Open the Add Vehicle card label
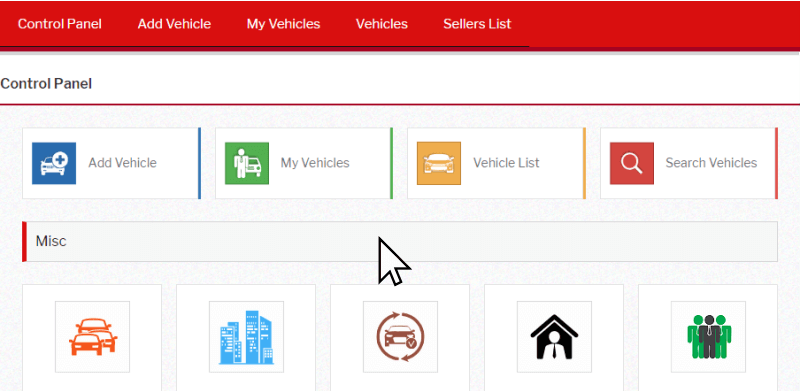The width and height of the screenshot is (800, 391). coord(122,163)
